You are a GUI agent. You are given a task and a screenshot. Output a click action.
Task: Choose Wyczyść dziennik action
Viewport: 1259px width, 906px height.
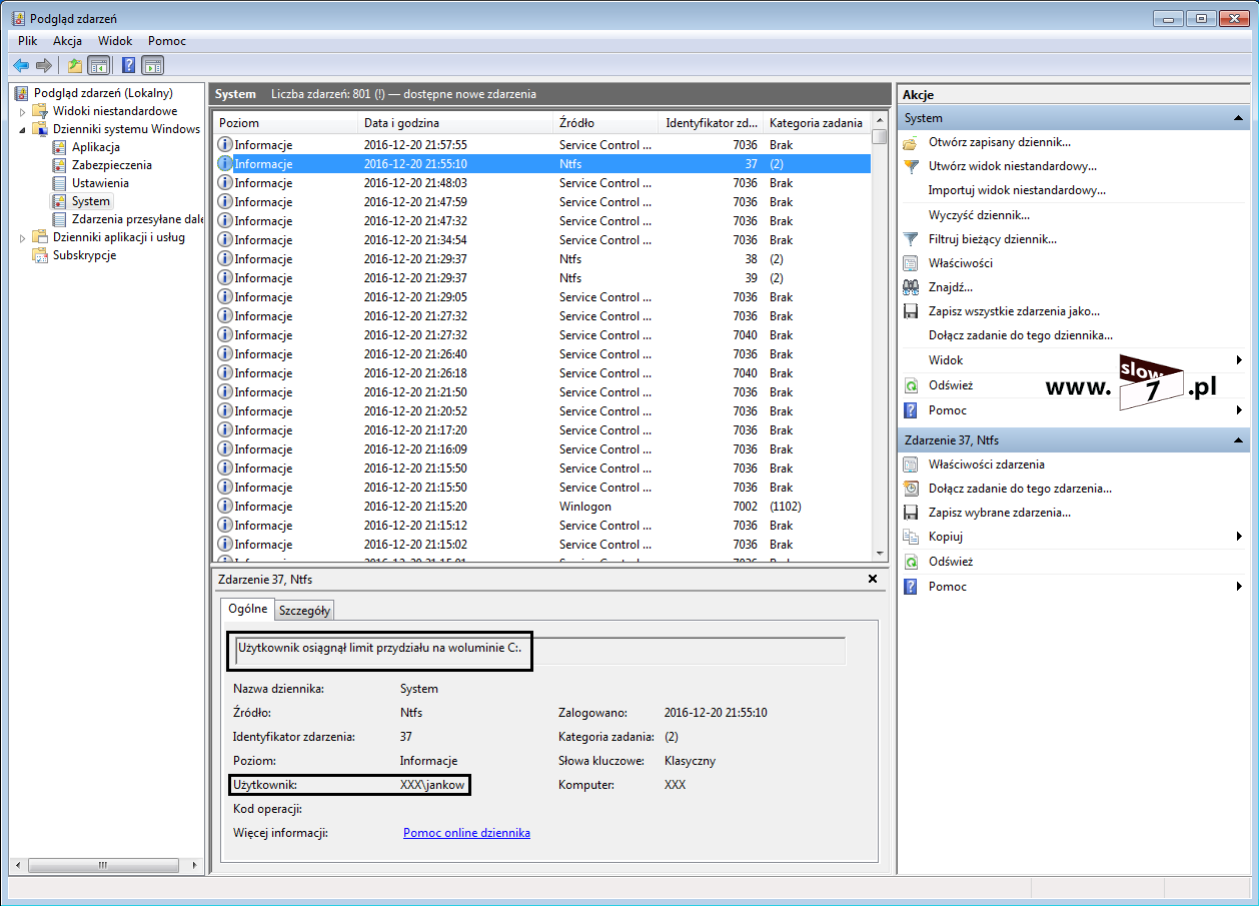(x=979, y=215)
